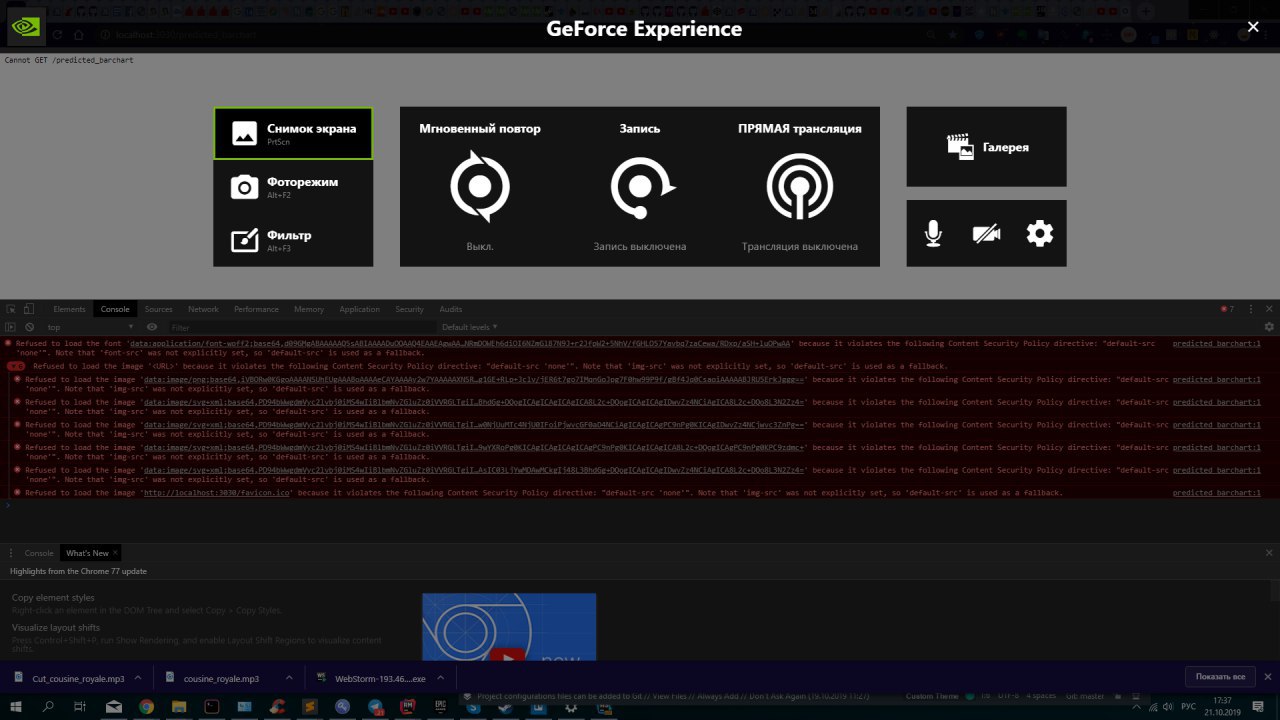
Task: Close the DevTools panel
Action: pyautogui.click(x=1270, y=309)
